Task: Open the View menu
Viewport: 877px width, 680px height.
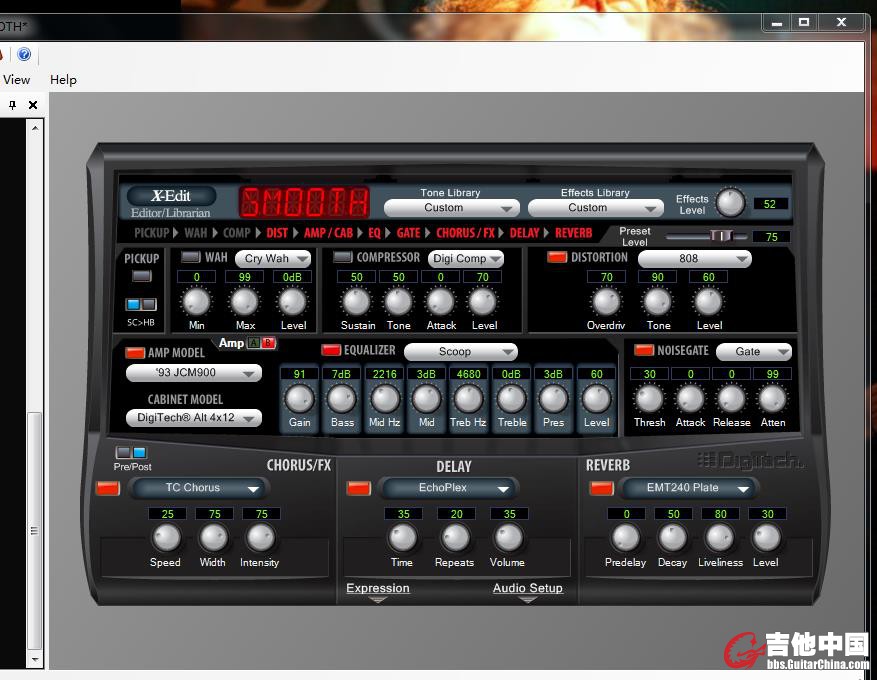Action: tap(16, 80)
